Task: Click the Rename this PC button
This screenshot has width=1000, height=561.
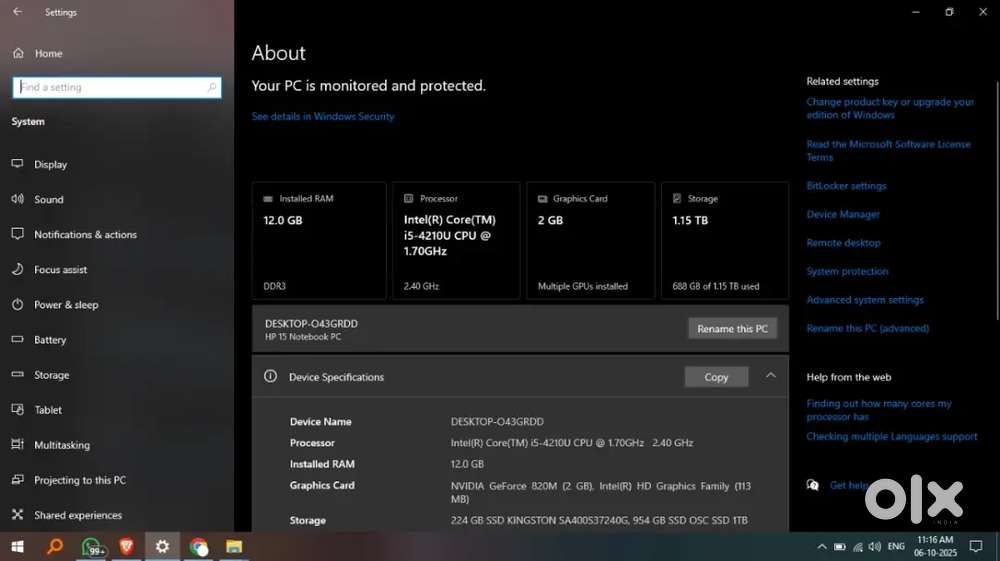Action: [732, 329]
